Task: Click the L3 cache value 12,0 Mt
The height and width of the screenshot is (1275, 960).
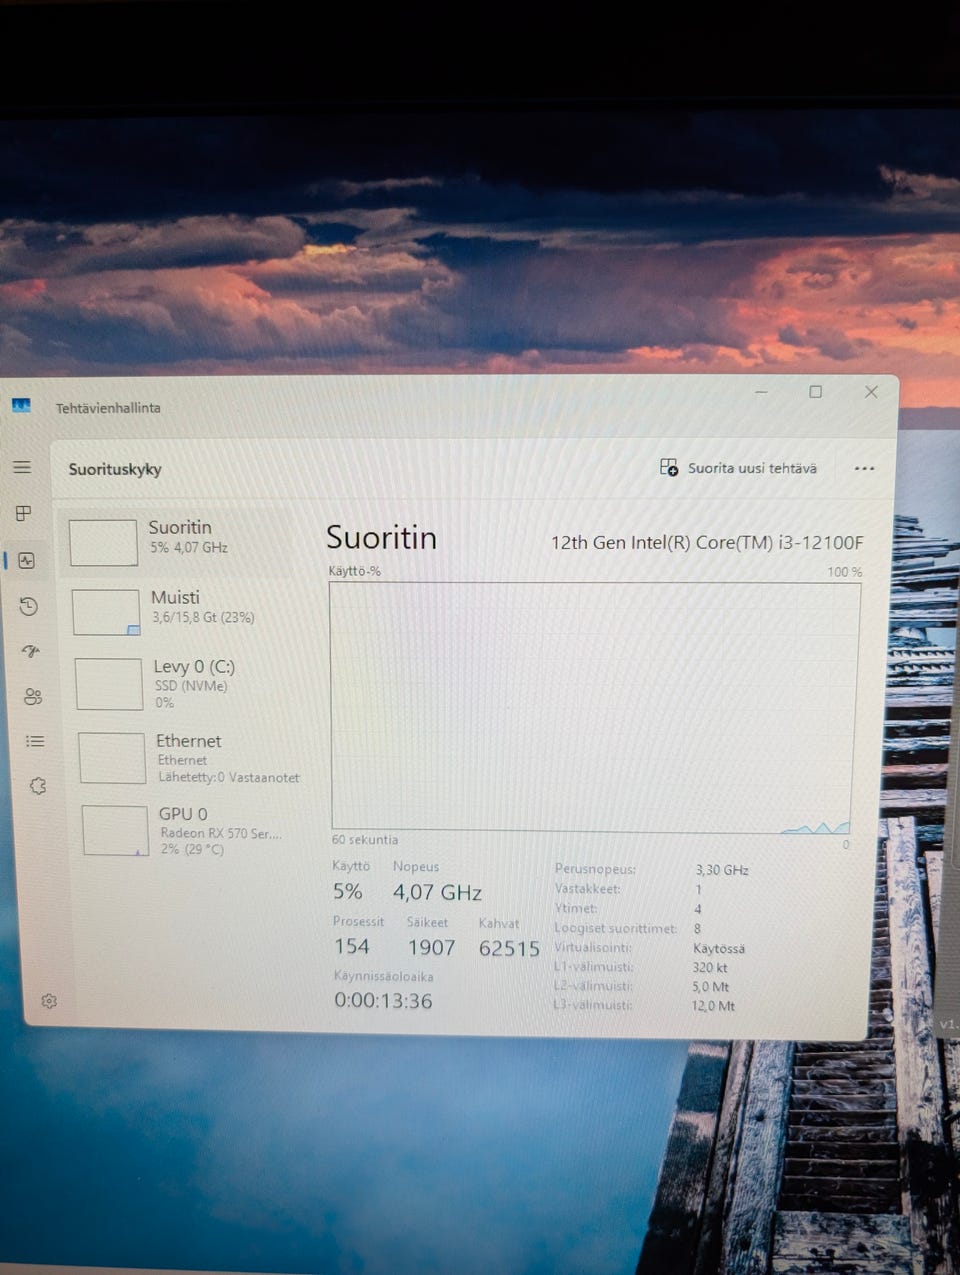Action: [x=713, y=1006]
